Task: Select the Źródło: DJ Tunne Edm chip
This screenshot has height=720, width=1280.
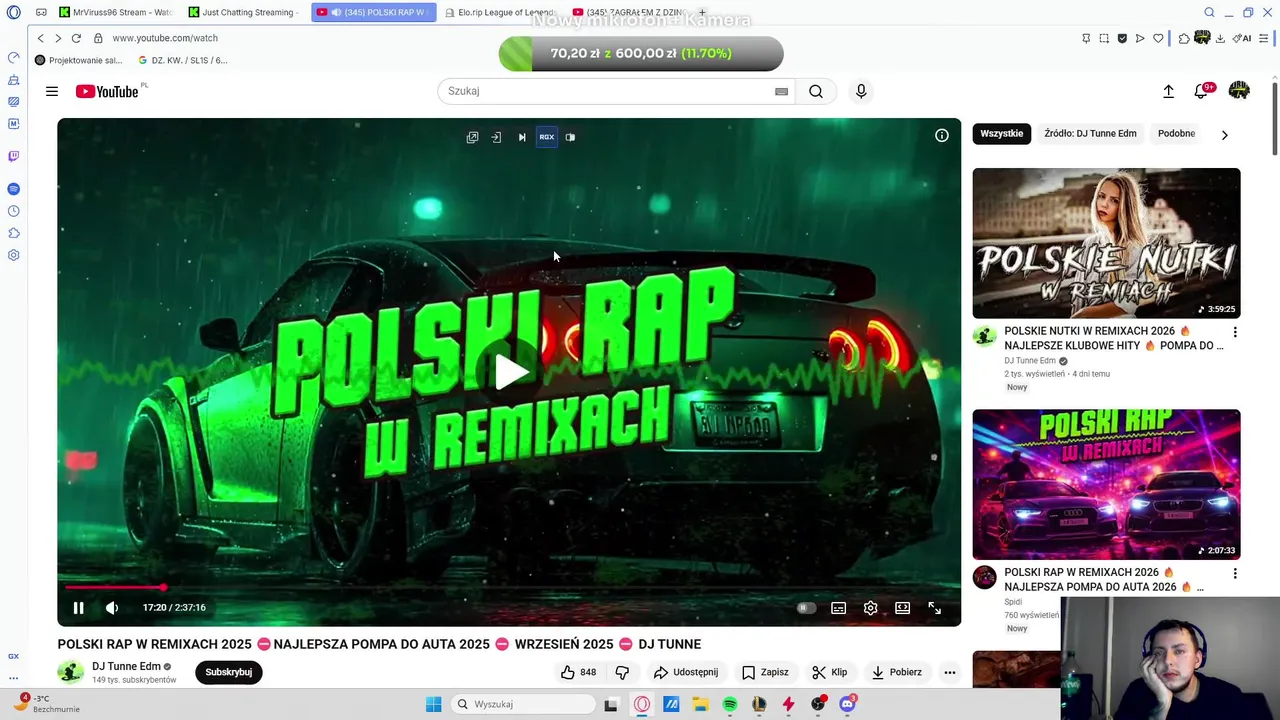Action: [1090, 134]
